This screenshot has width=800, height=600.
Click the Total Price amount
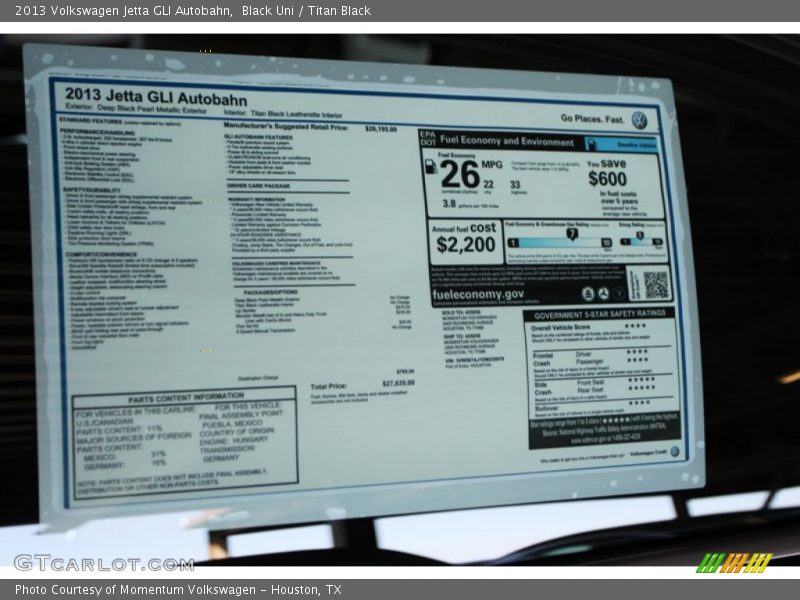pos(397,383)
